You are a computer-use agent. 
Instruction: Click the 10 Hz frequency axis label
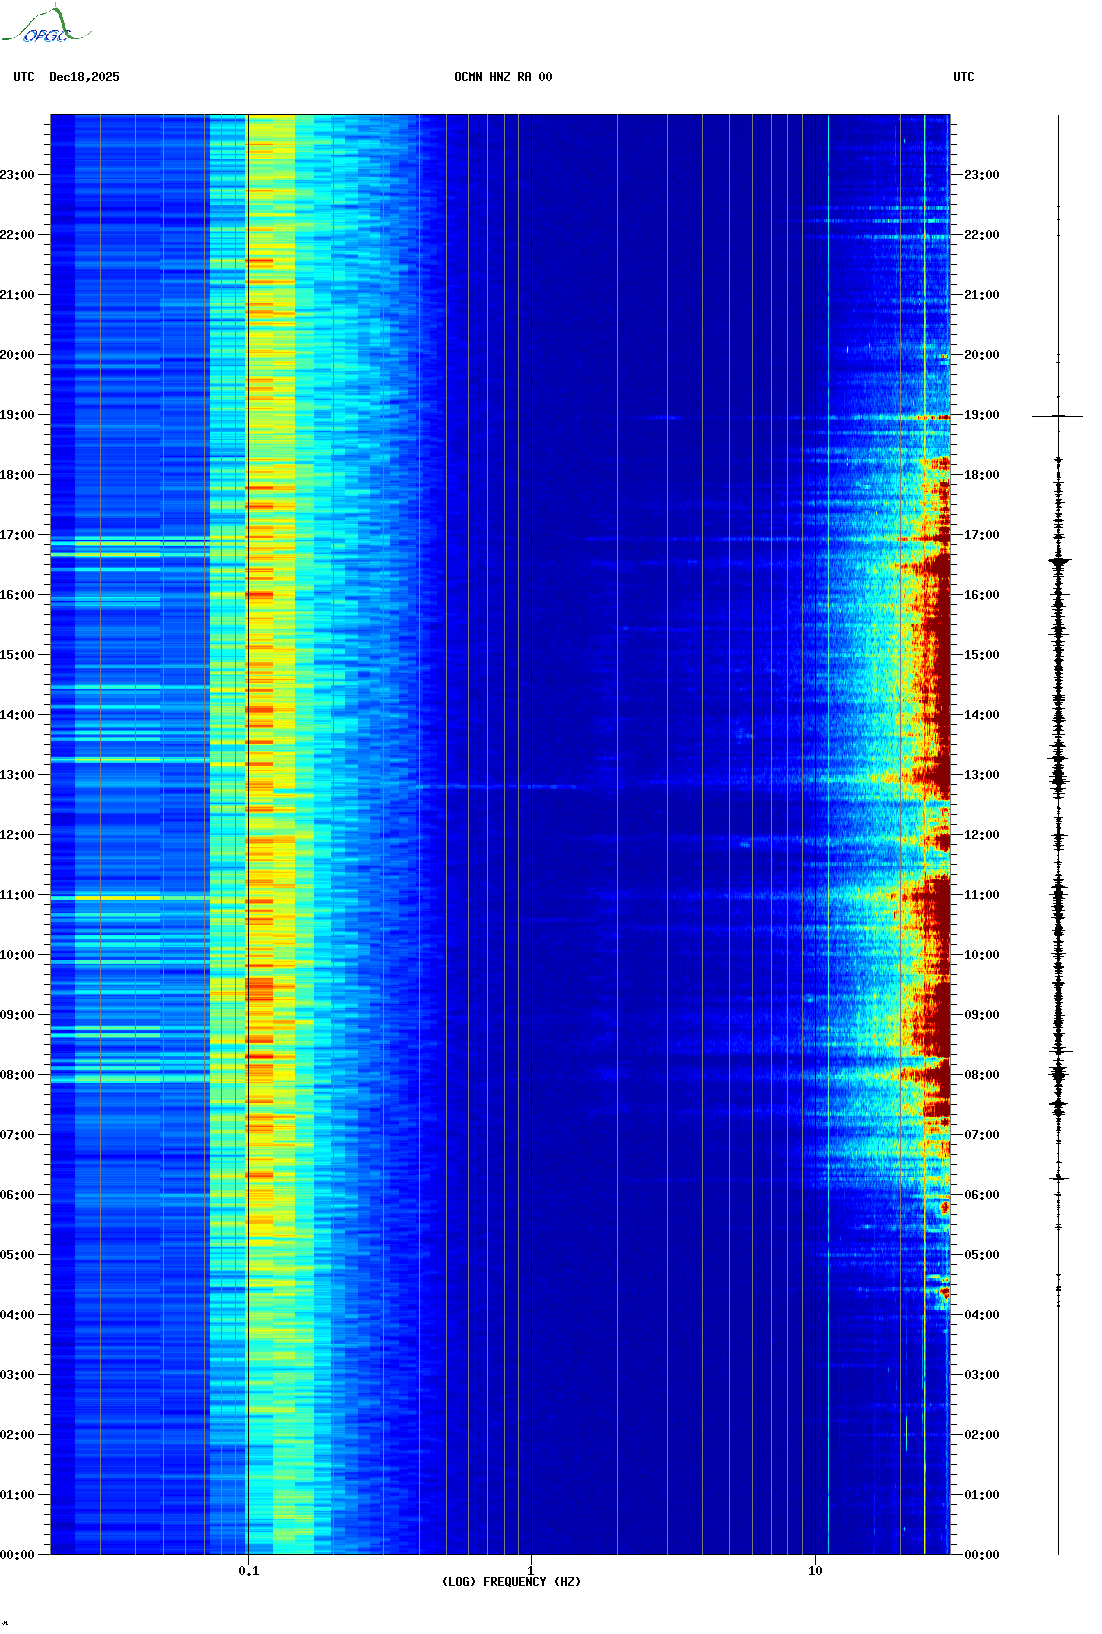(x=815, y=1571)
